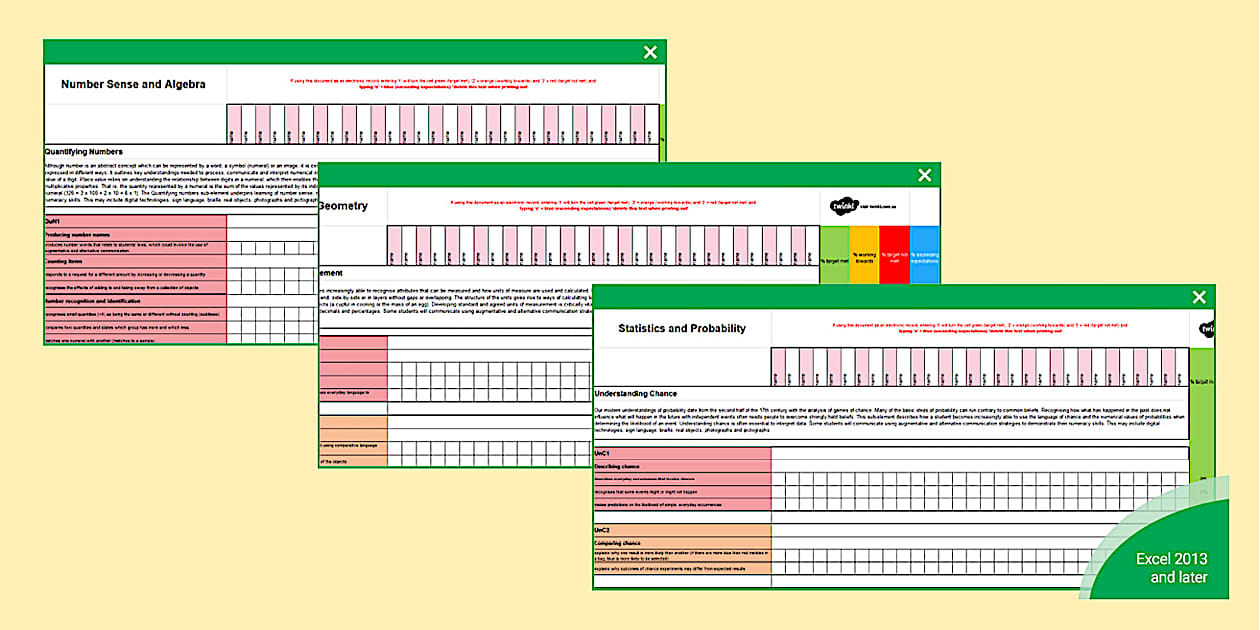1260x630 pixels.
Task: Select the orange 'Comparing chance' row
Action: click(681, 543)
